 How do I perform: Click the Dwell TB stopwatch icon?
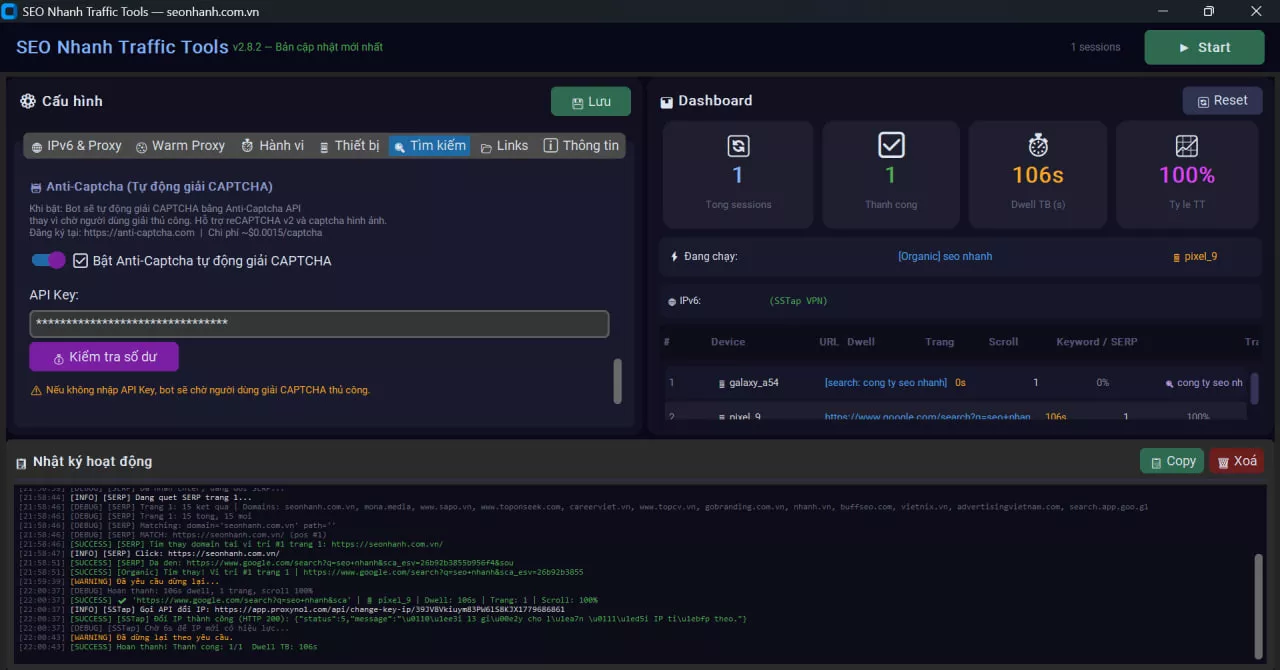click(x=1038, y=146)
